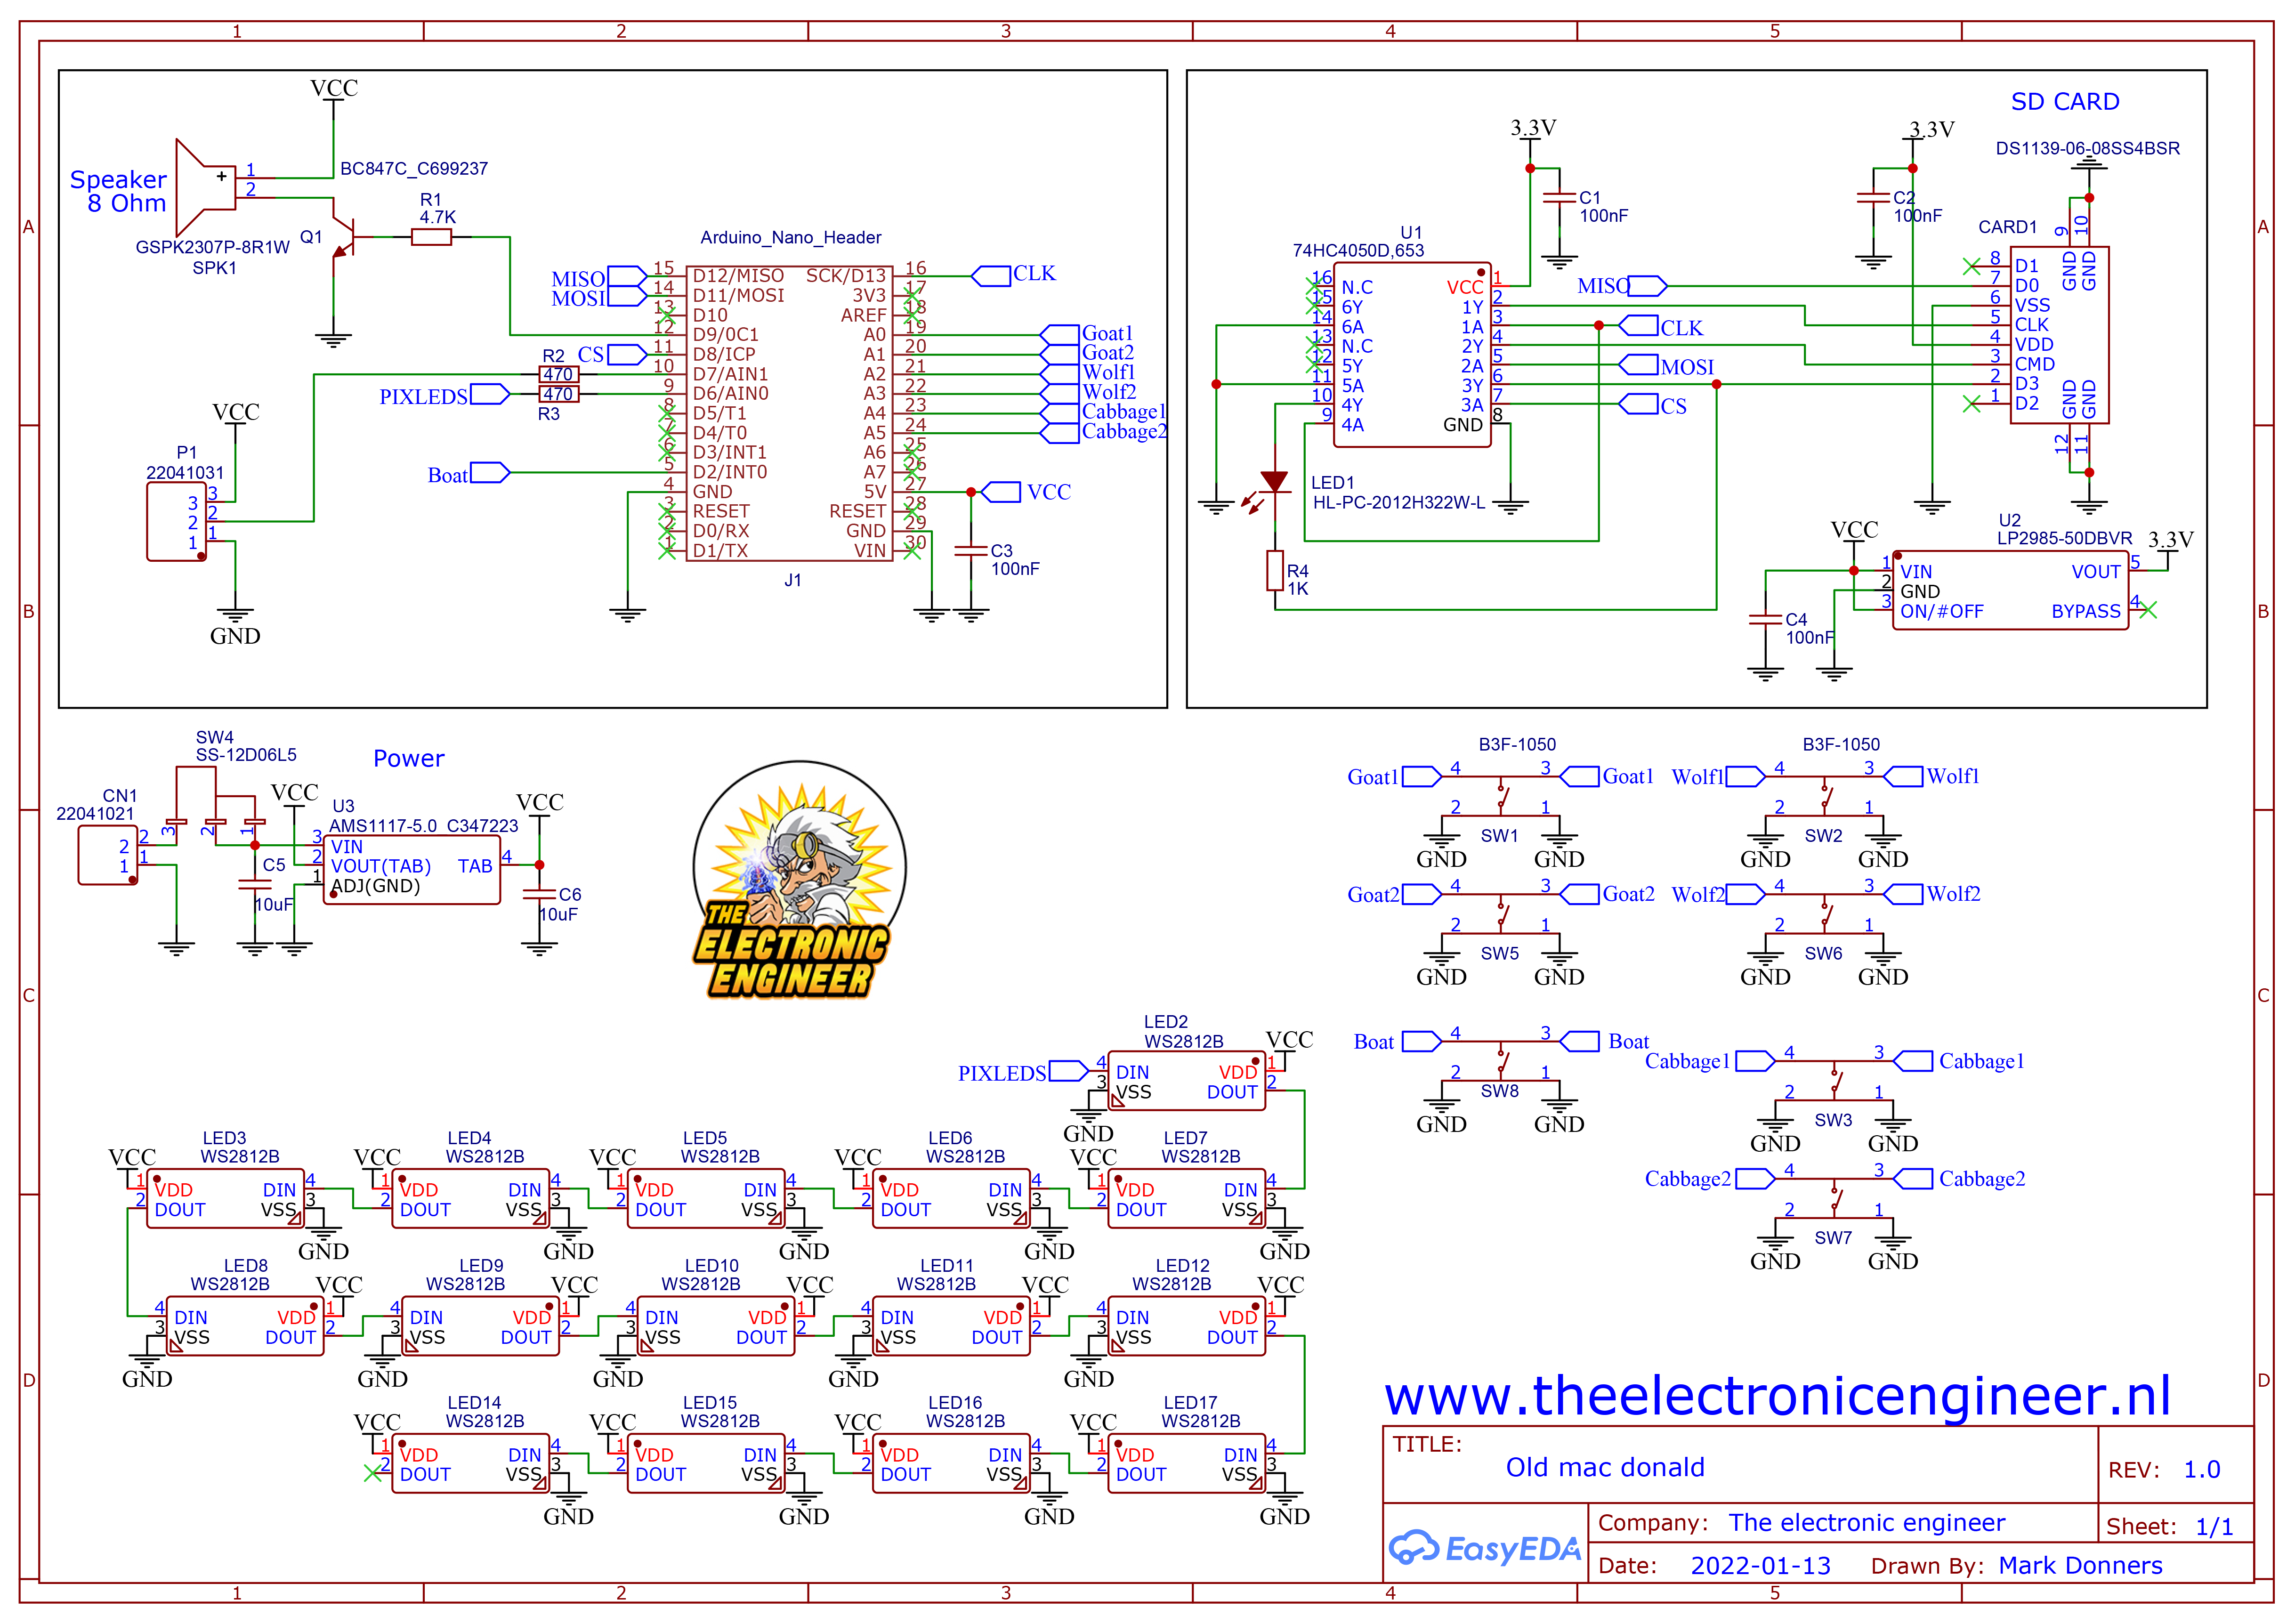2295x1624 pixels.
Task: Select resistor R3 470 symbol
Action: tap(559, 394)
